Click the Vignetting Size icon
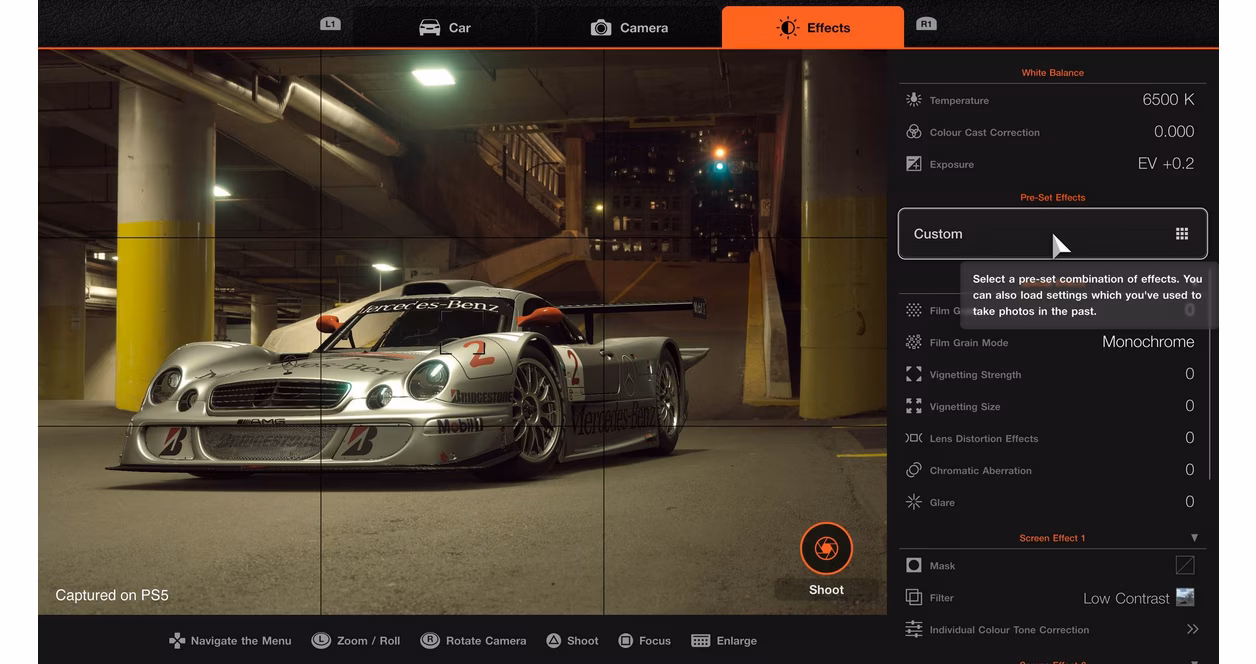 click(913, 406)
